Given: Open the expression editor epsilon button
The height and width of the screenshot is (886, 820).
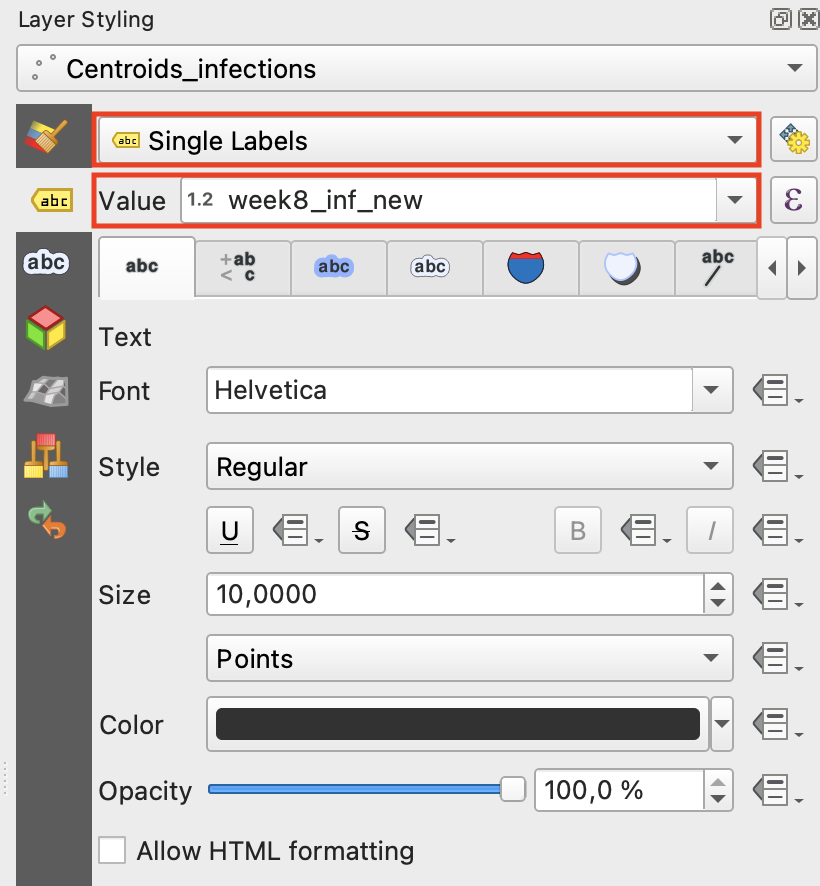Looking at the screenshot, I should (x=794, y=200).
